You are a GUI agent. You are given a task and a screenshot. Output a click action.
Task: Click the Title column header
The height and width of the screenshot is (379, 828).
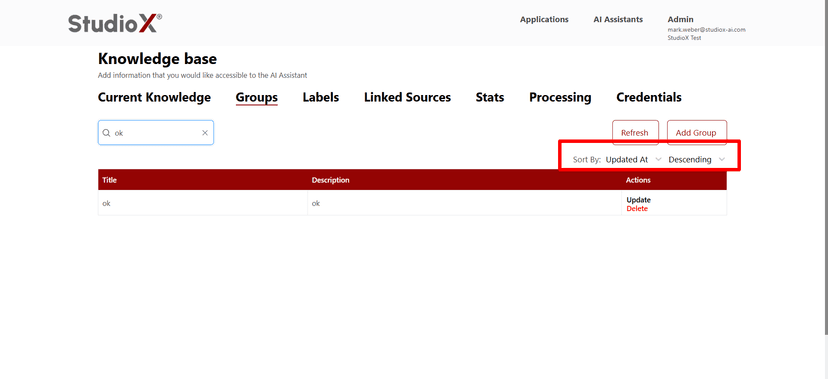(203, 180)
